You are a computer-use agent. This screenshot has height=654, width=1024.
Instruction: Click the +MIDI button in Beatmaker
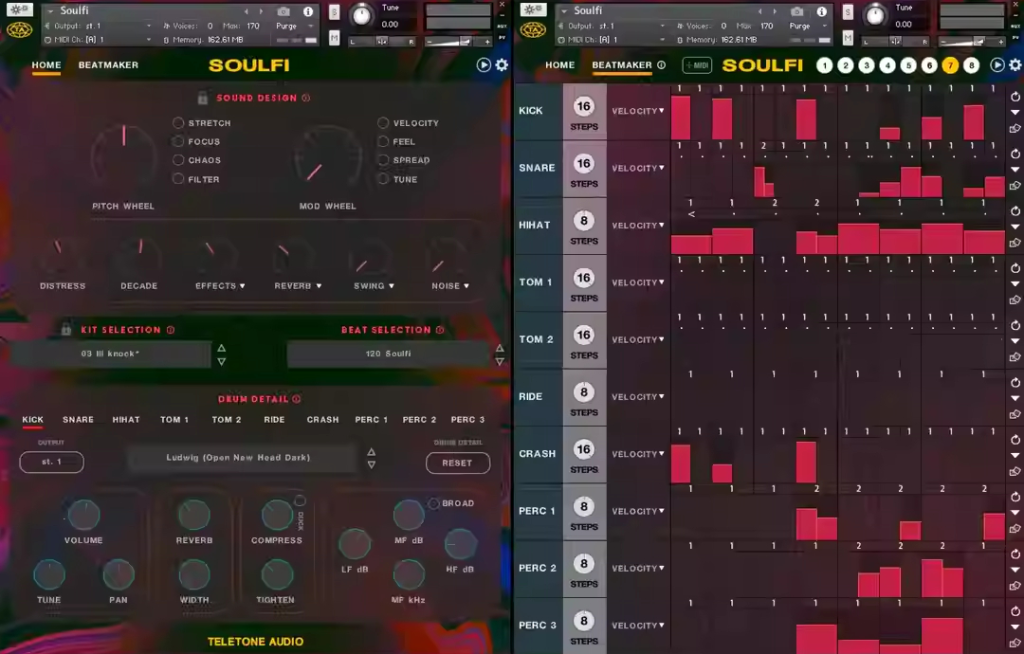click(697, 65)
